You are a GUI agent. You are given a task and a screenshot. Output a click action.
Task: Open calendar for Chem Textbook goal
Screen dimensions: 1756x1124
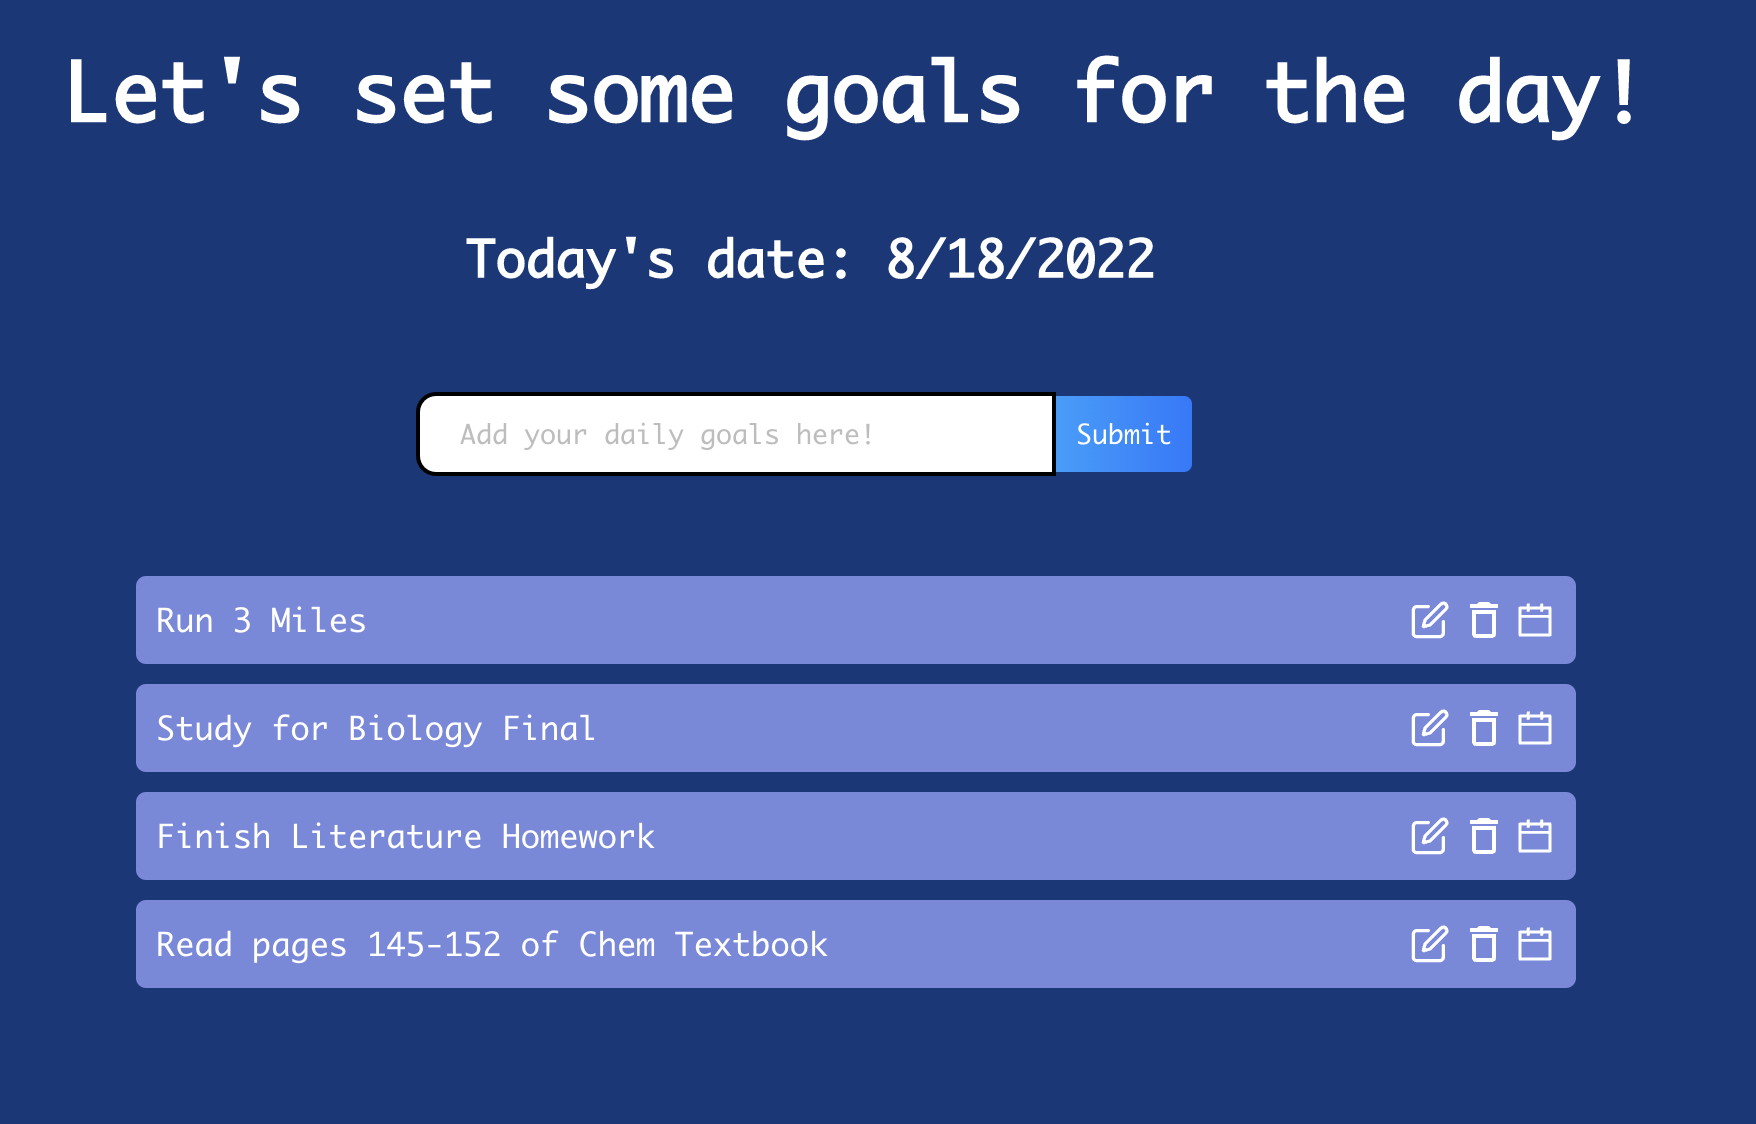point(1535,944)
